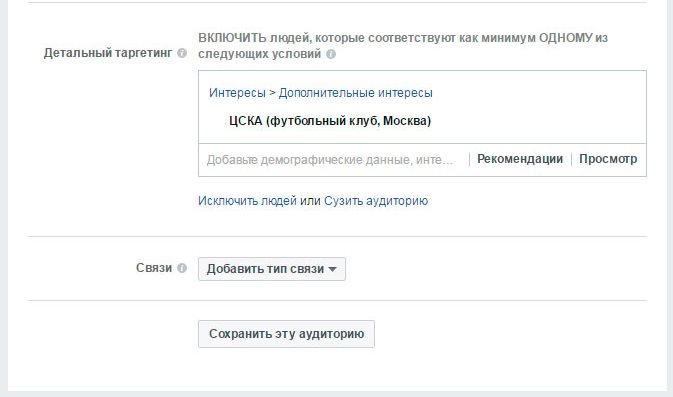Click the Интересы breadcrumb link
The image size is (673, 397).
click(x=237, y=93)
